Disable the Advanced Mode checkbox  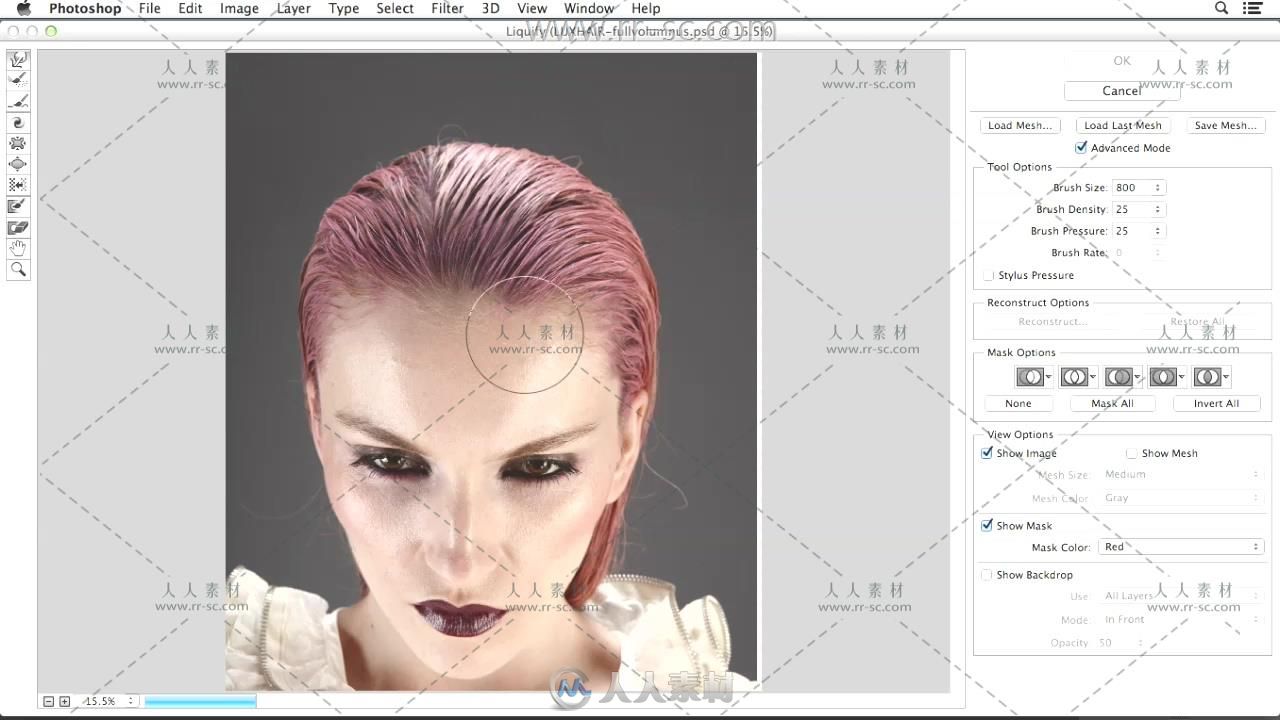(x=1081, y=147)
